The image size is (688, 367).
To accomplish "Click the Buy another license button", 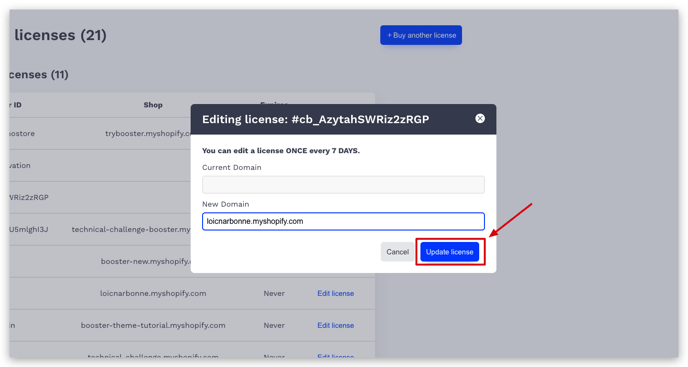I will (x=421, y=35).
